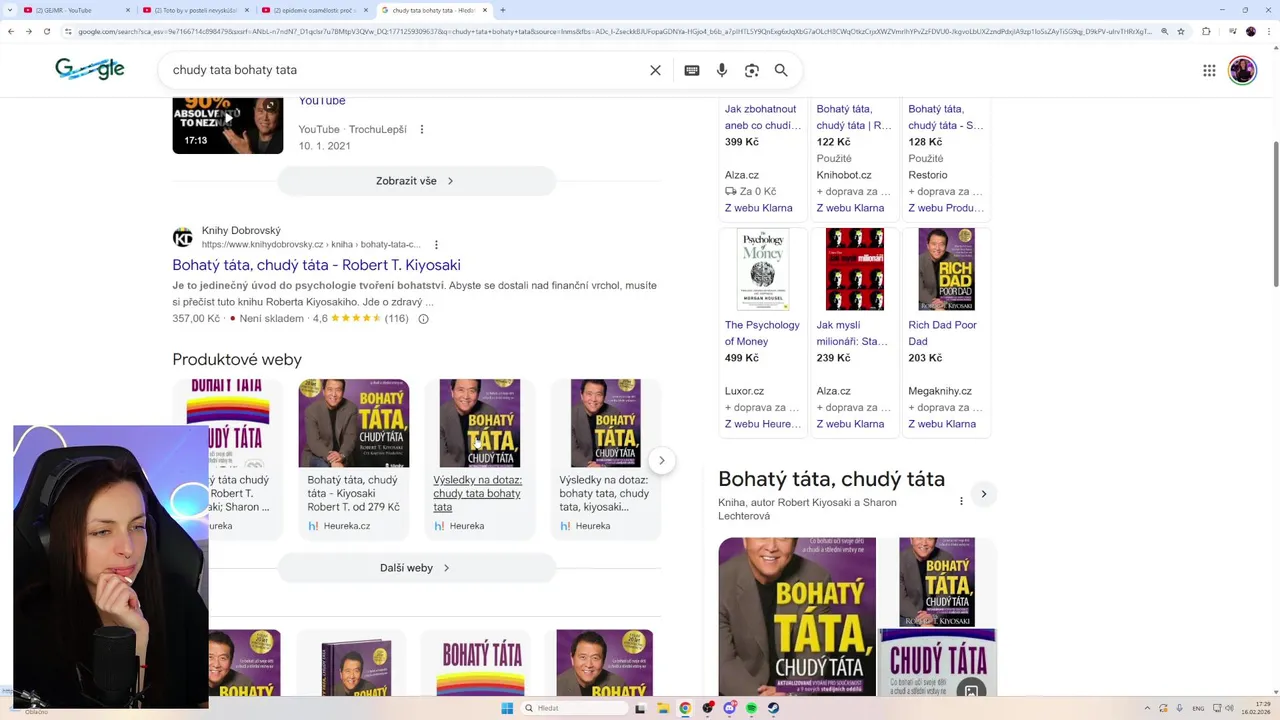Image resolution: width=1280 pixels, height=720 pixels.
Task: Start voice search with the microphone icon
Action: point(722,70)
